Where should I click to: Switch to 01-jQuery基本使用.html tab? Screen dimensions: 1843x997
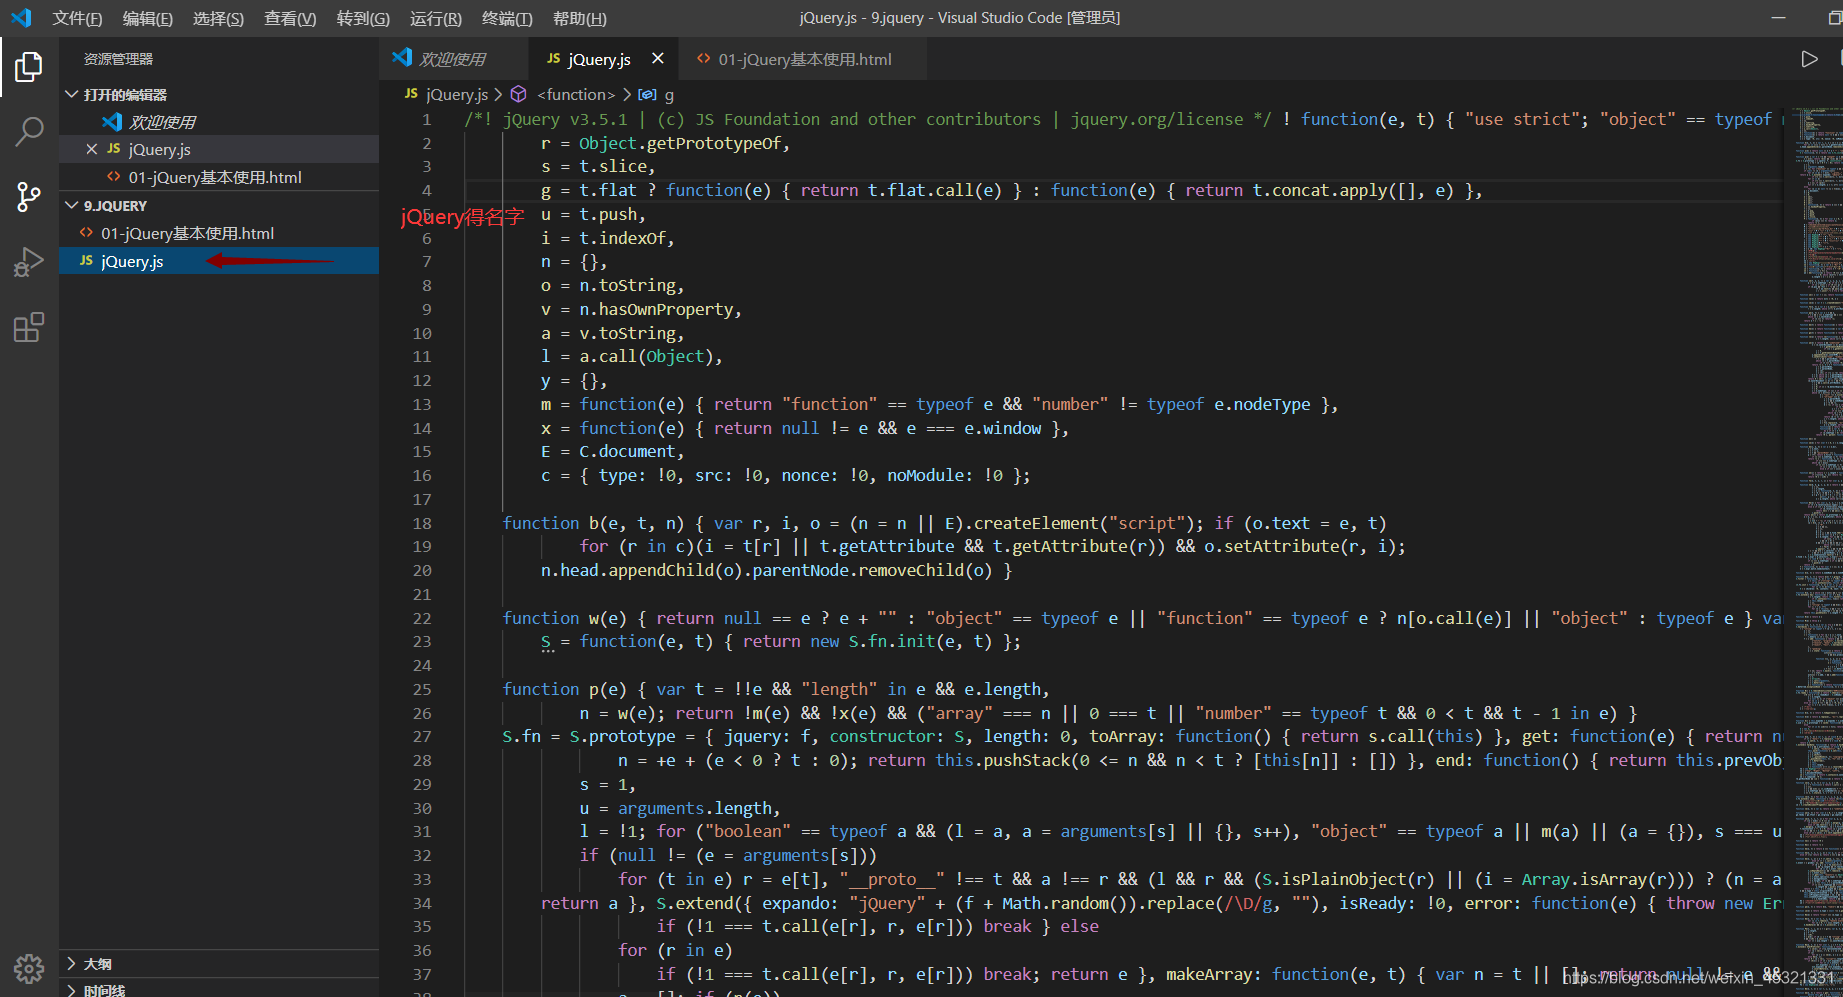pyautogui.click(x=804, y=59)
